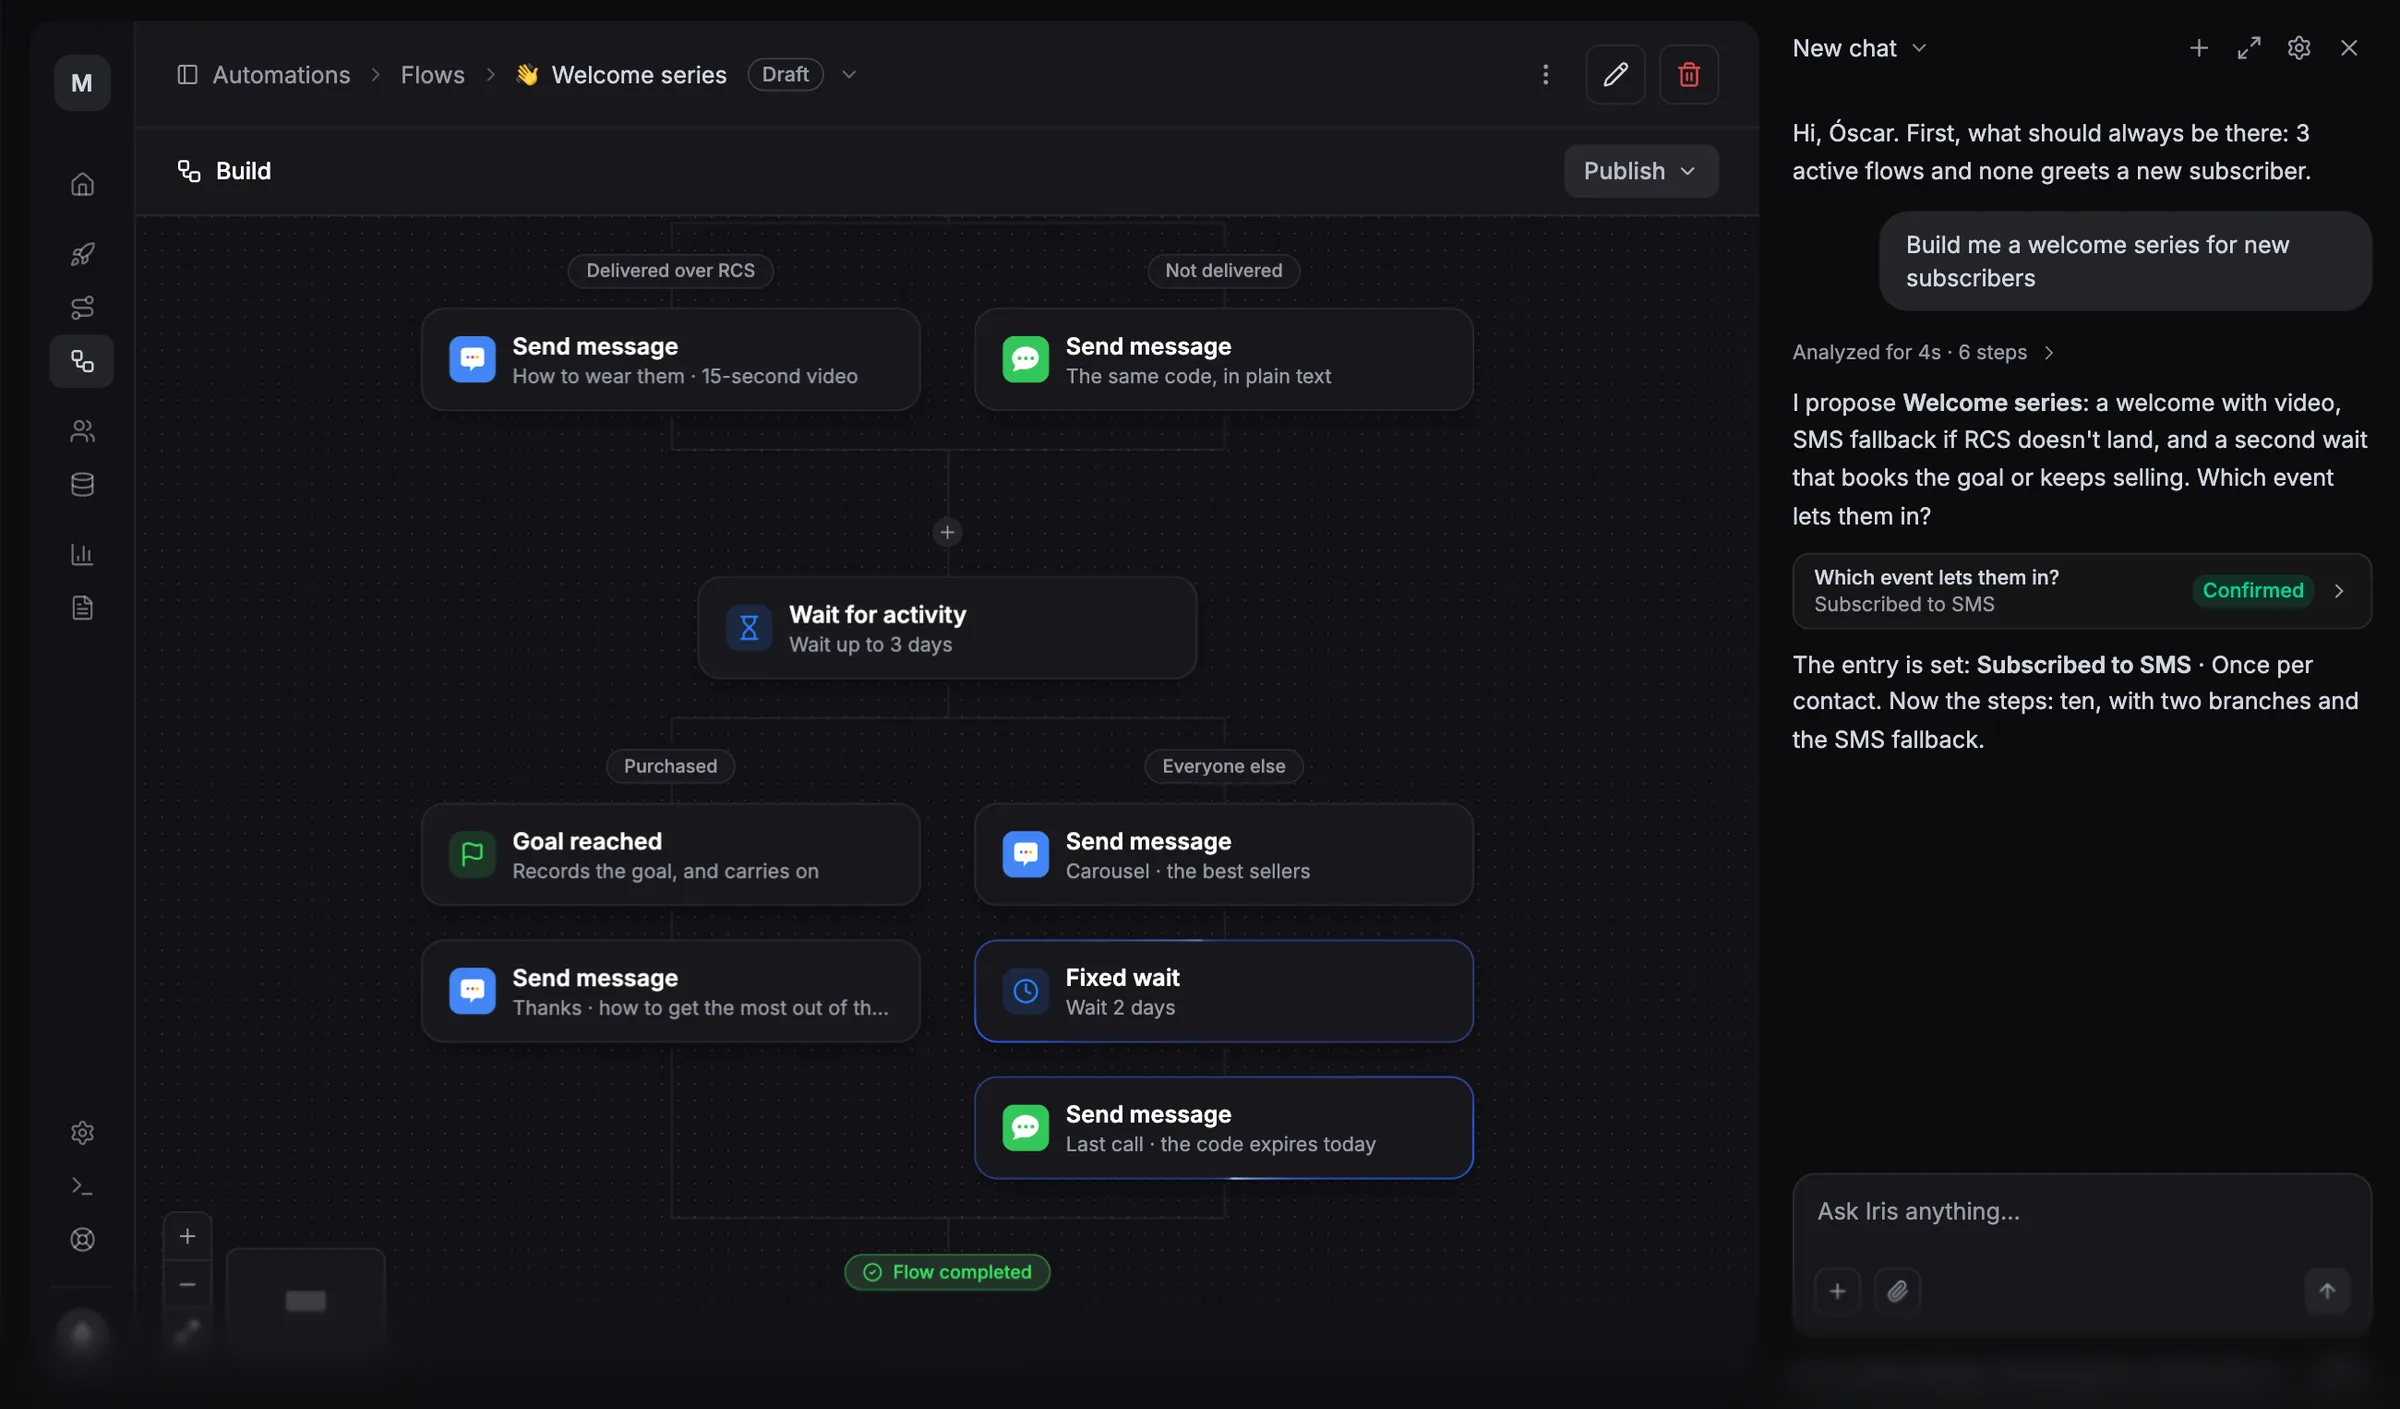Select the Build tab

click(x=224, y=171)
